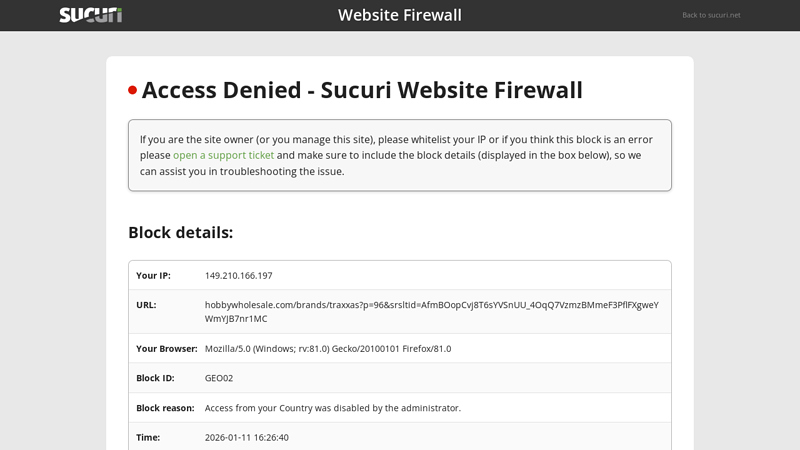Click the 'Your IP:' label
Image resolution: width=800 pixels, height=450 pixels.
[153, 275]
